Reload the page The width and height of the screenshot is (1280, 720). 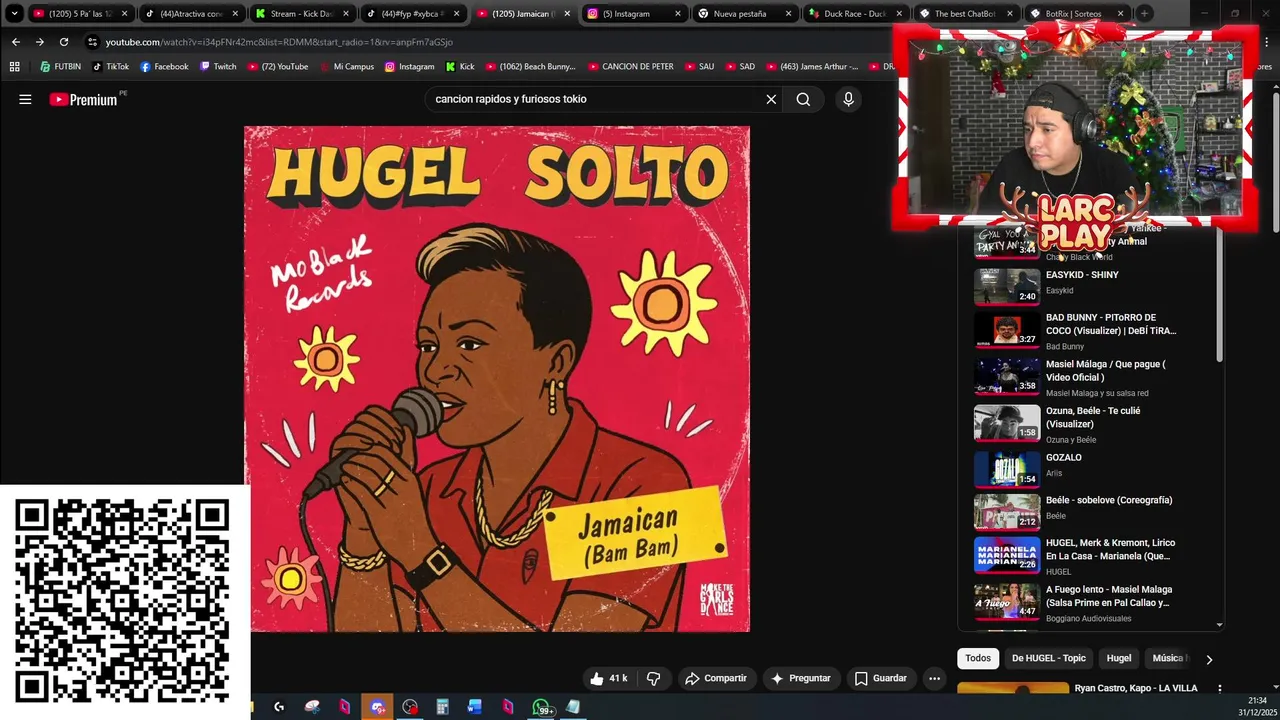pos(64,42)
